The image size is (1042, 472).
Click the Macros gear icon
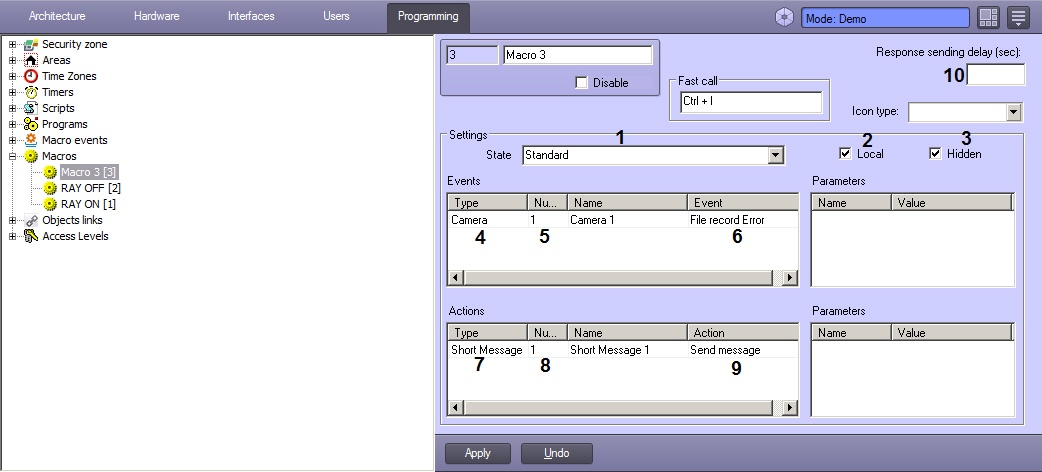pyautogui.click(x=31, y=156)
